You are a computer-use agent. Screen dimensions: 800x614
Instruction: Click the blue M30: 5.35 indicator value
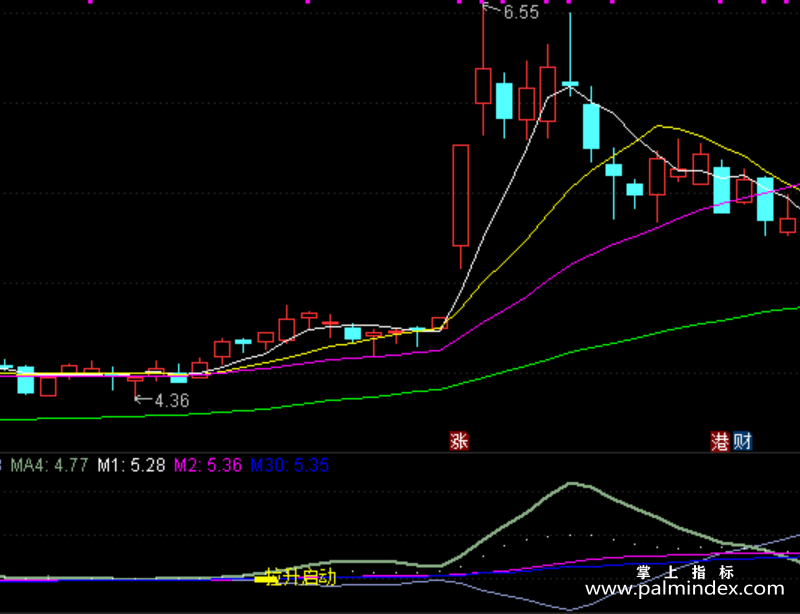coord(290,465)
